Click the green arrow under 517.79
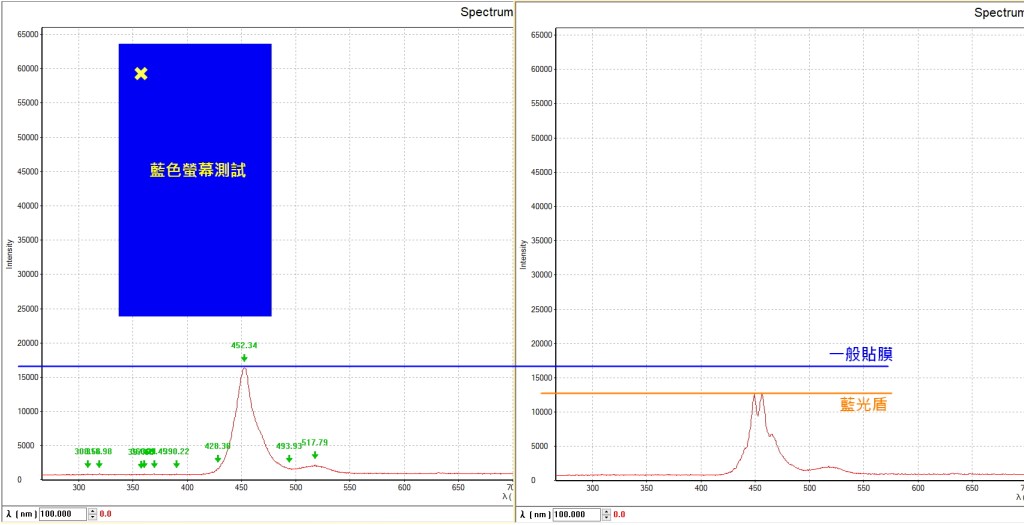The height and width of the screenshot is (525, 1024). tap(315, 455)
